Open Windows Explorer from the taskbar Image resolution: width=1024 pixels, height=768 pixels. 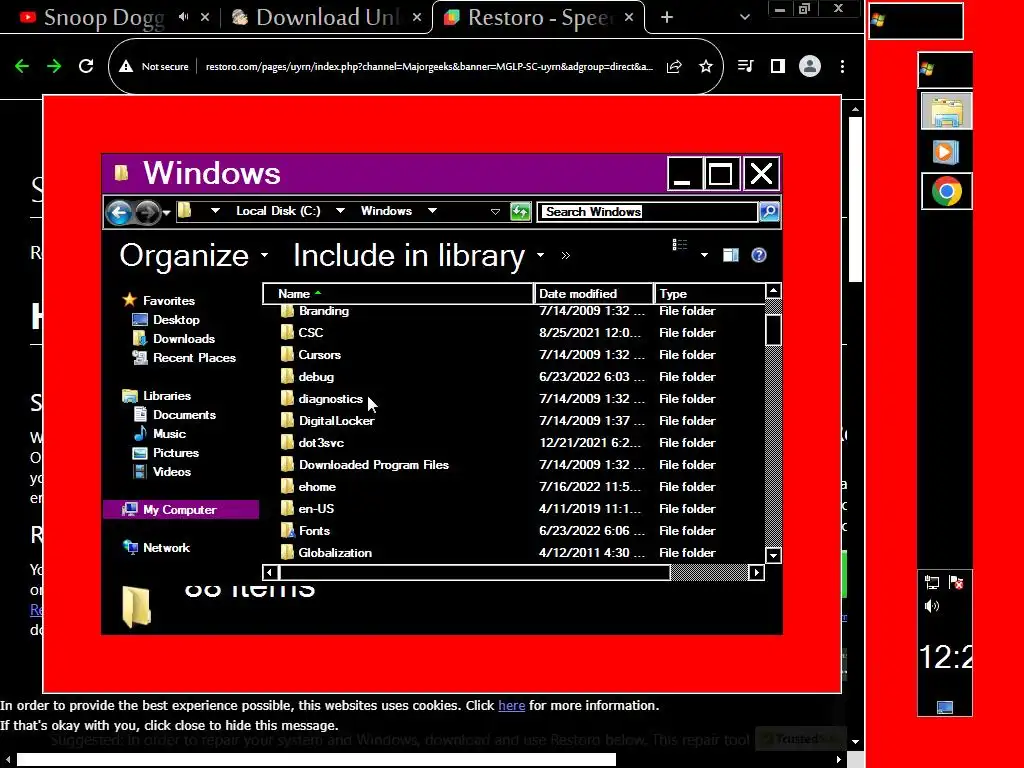click(946, 111)
